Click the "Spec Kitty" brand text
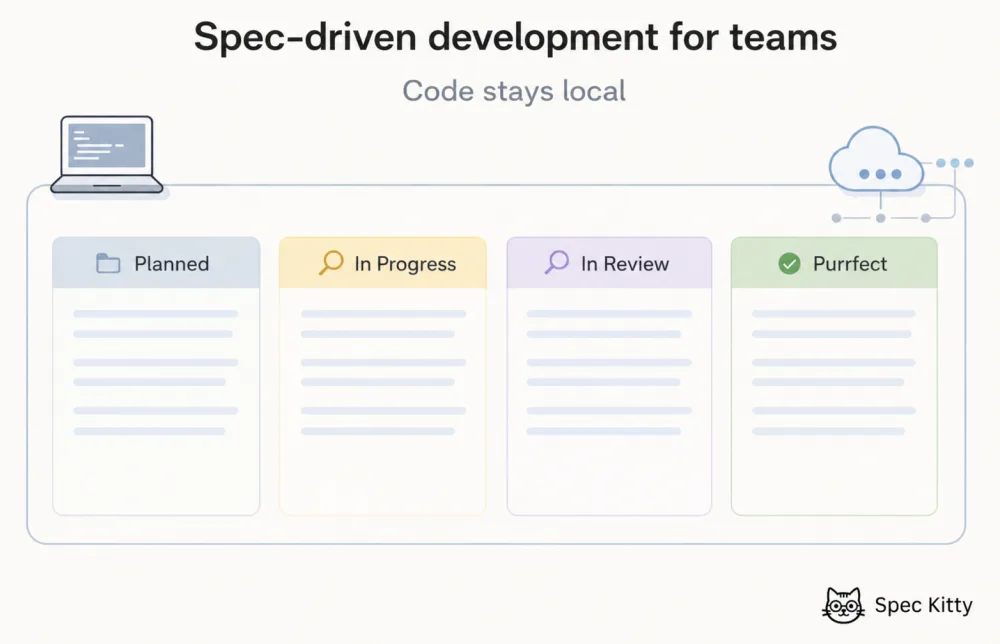Screen dimensions: 1000x644 point(923,604)
